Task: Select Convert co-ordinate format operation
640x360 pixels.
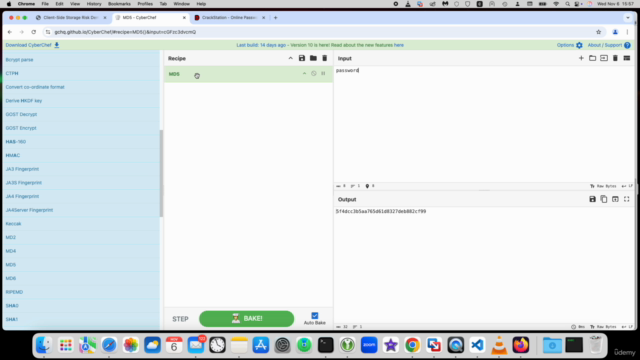Action: pos(81,87)
